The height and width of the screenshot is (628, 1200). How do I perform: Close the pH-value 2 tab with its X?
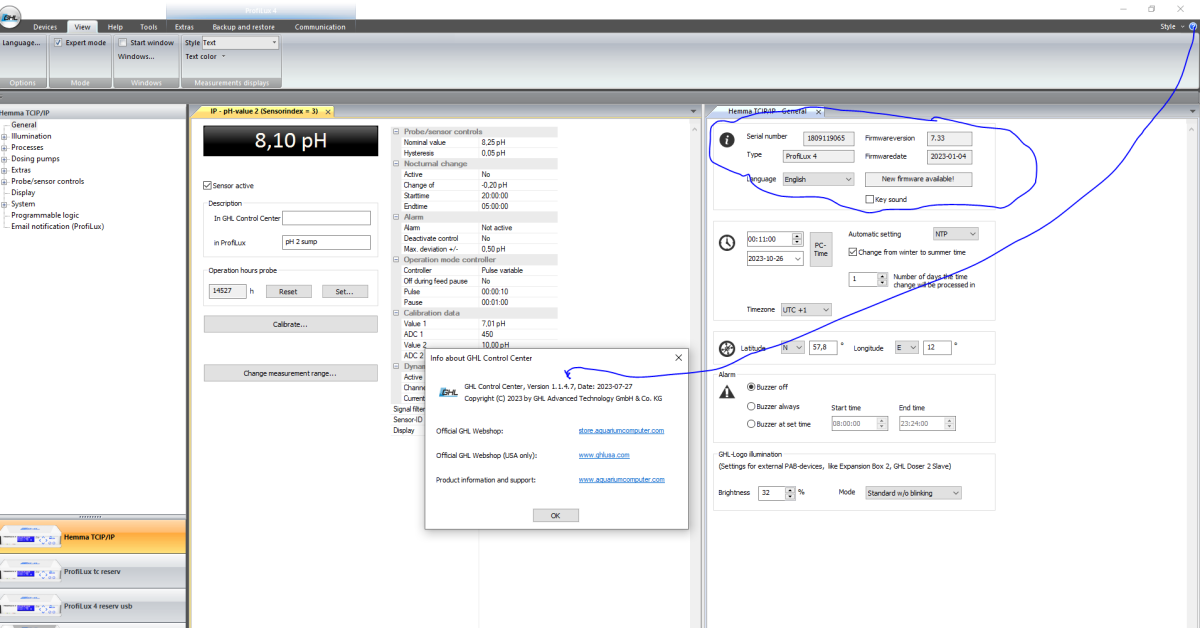tap(327, 111)
